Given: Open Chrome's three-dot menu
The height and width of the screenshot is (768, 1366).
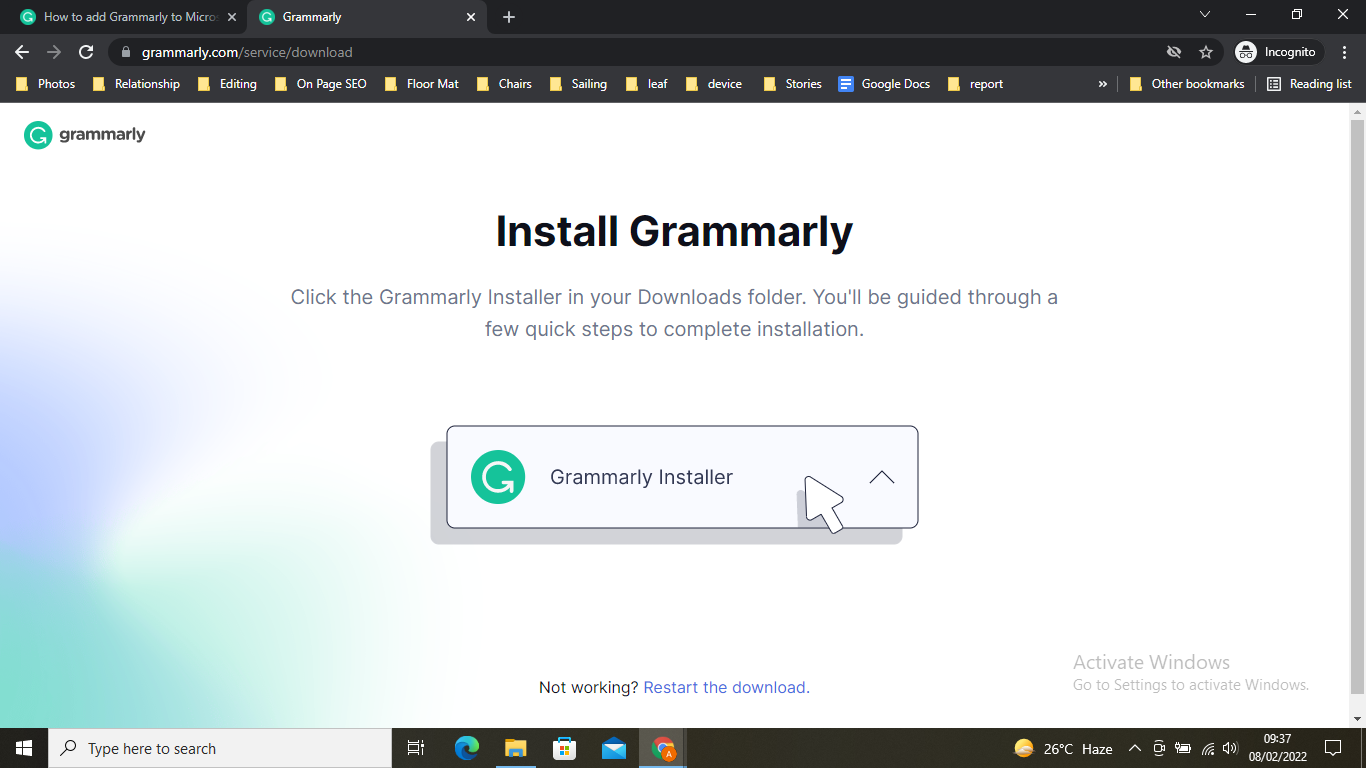Looking at the screenshot, I should pos(1345,52).
